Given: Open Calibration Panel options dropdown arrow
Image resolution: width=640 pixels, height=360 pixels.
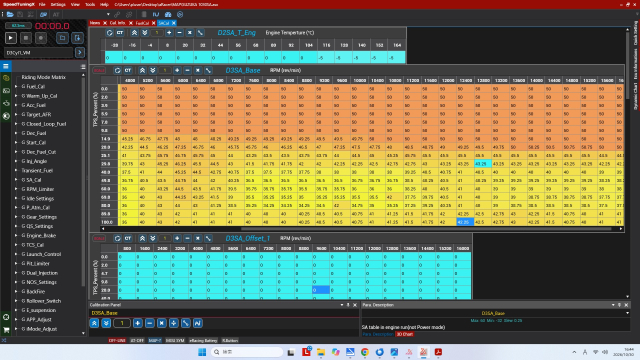Looking at the screenshot, I should [x=342, y=305].
